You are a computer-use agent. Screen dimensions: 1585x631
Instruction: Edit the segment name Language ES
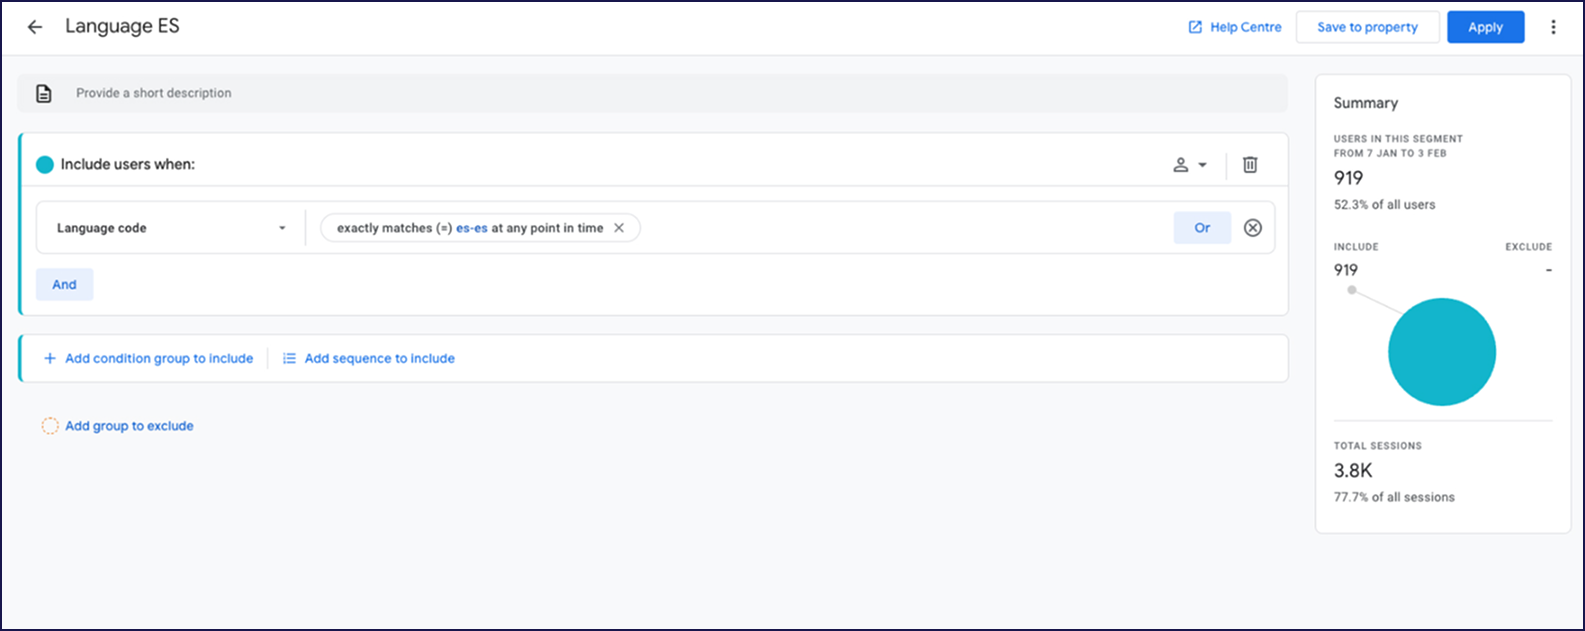tap(122, 27)
